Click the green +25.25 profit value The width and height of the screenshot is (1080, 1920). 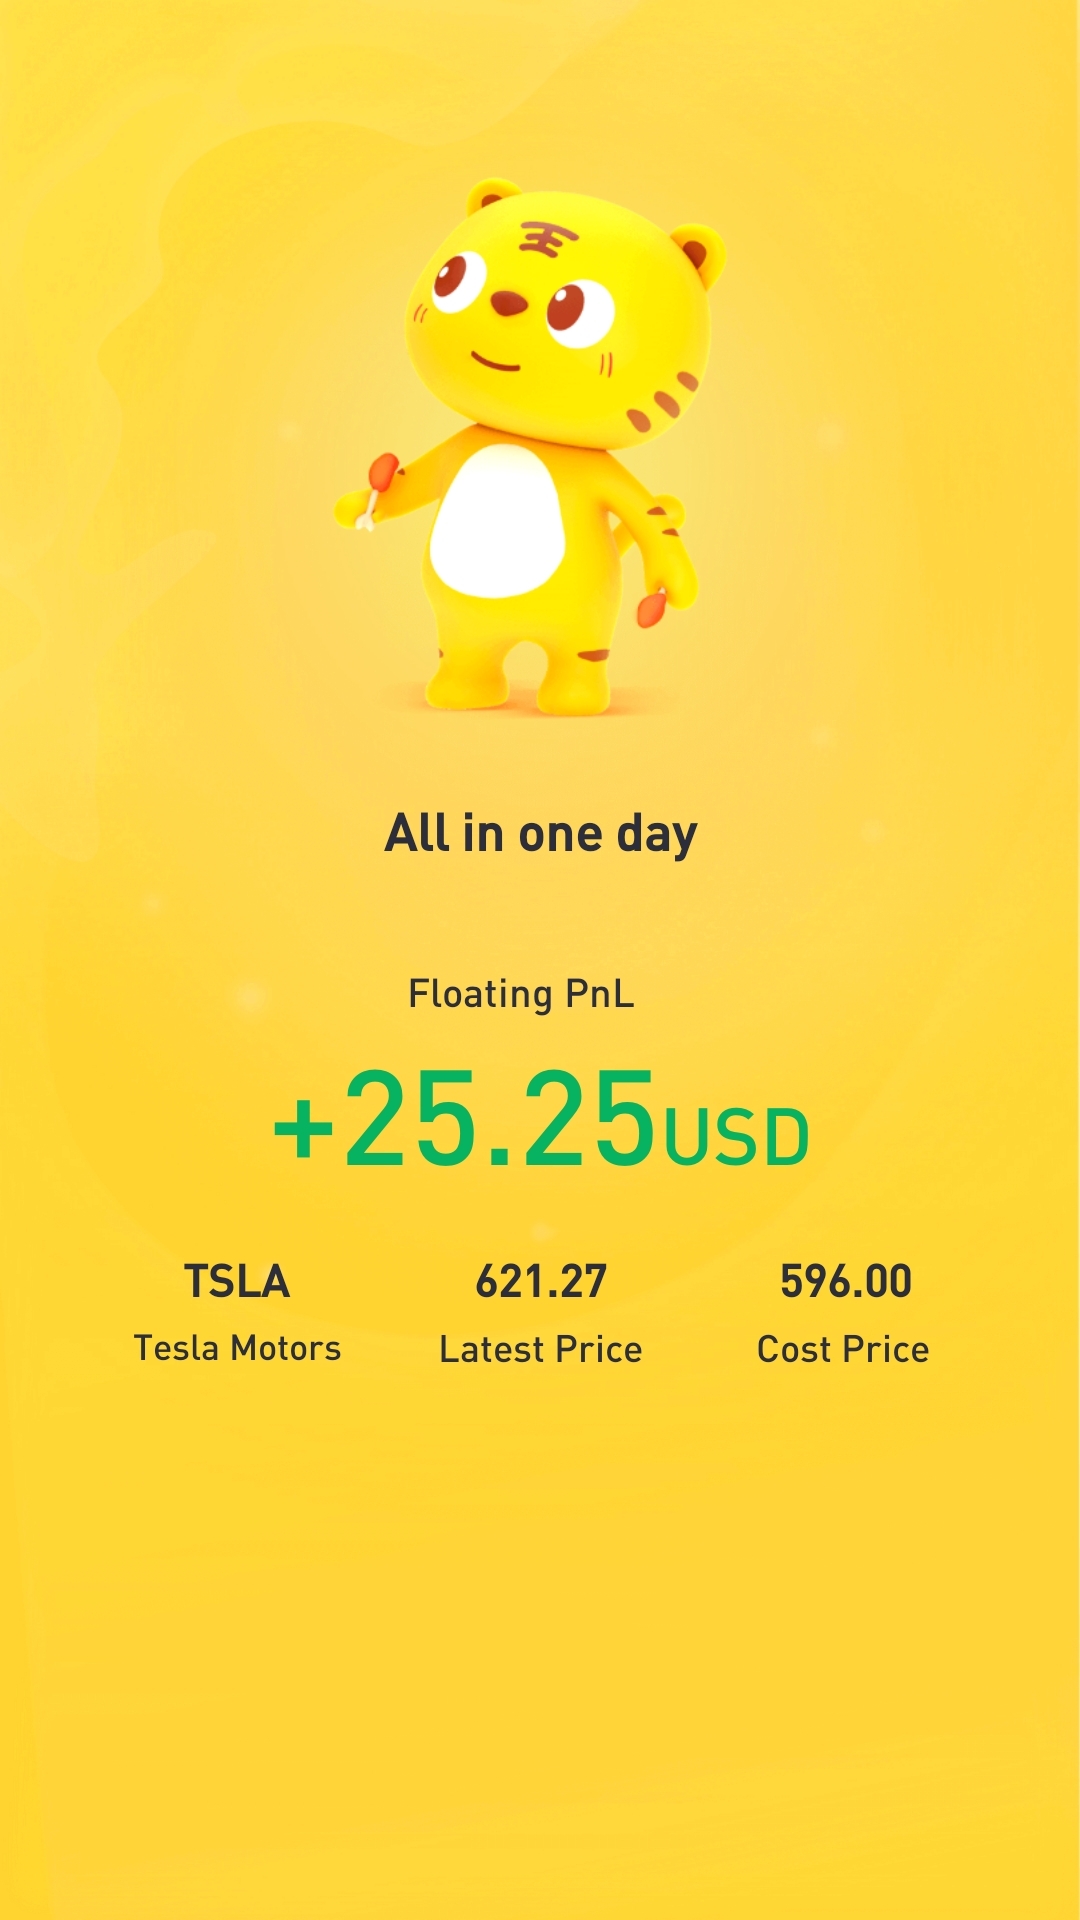464,1119
